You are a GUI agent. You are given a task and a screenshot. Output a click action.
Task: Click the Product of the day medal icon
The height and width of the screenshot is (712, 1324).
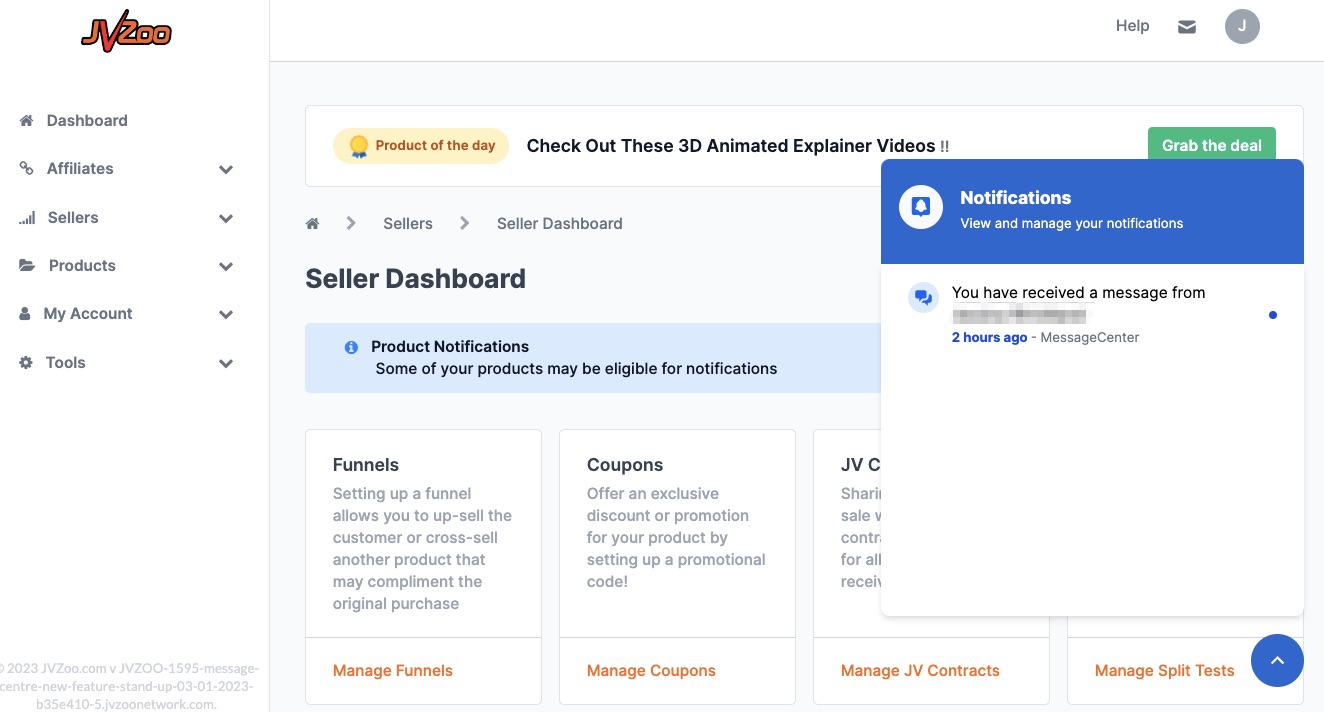pyautogui.click(x=358, y=146)
